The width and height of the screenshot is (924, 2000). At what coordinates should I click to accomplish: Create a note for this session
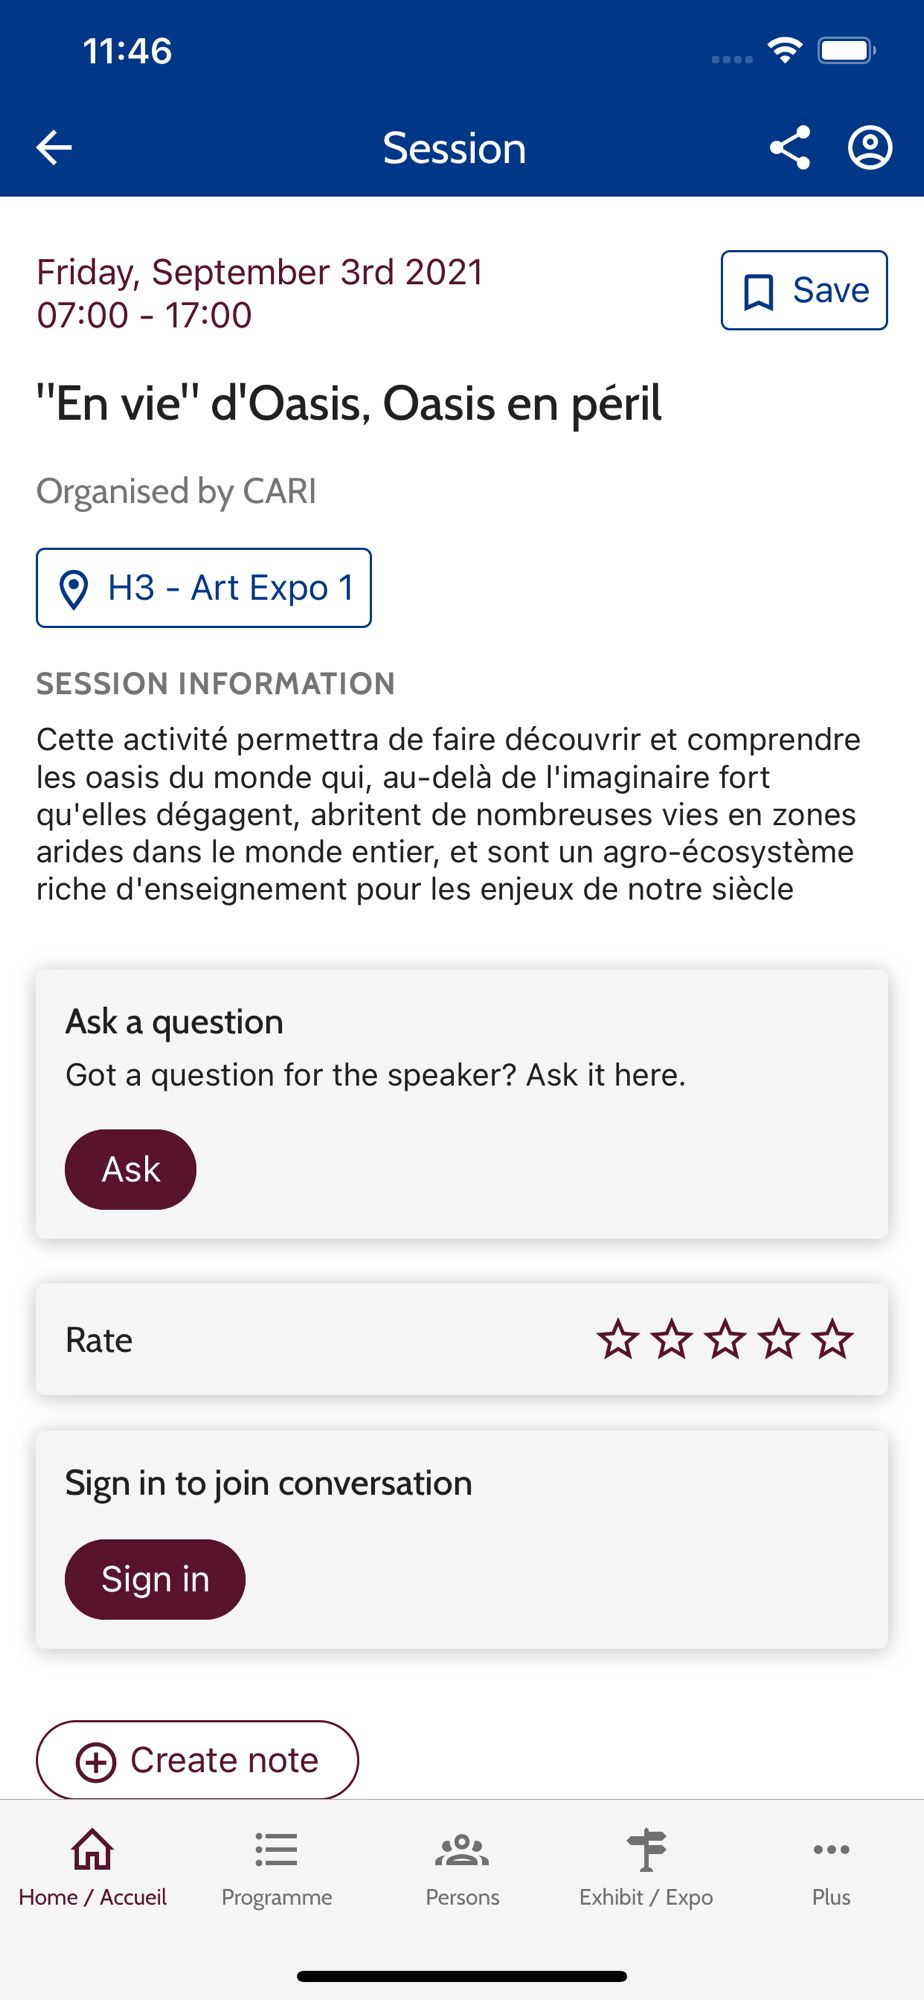[x=197, y=1760]
